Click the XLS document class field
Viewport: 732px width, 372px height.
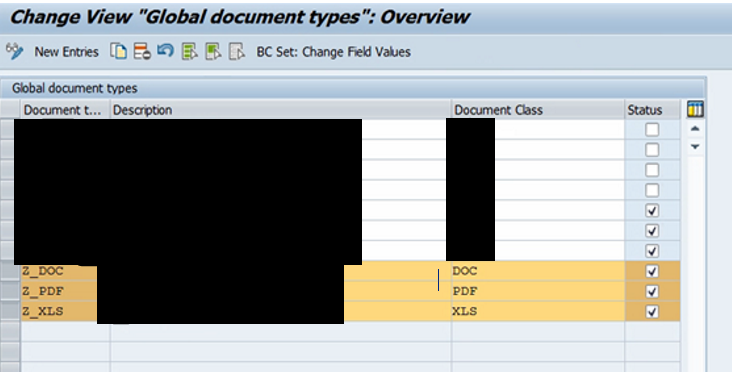[x=538, y=311]
